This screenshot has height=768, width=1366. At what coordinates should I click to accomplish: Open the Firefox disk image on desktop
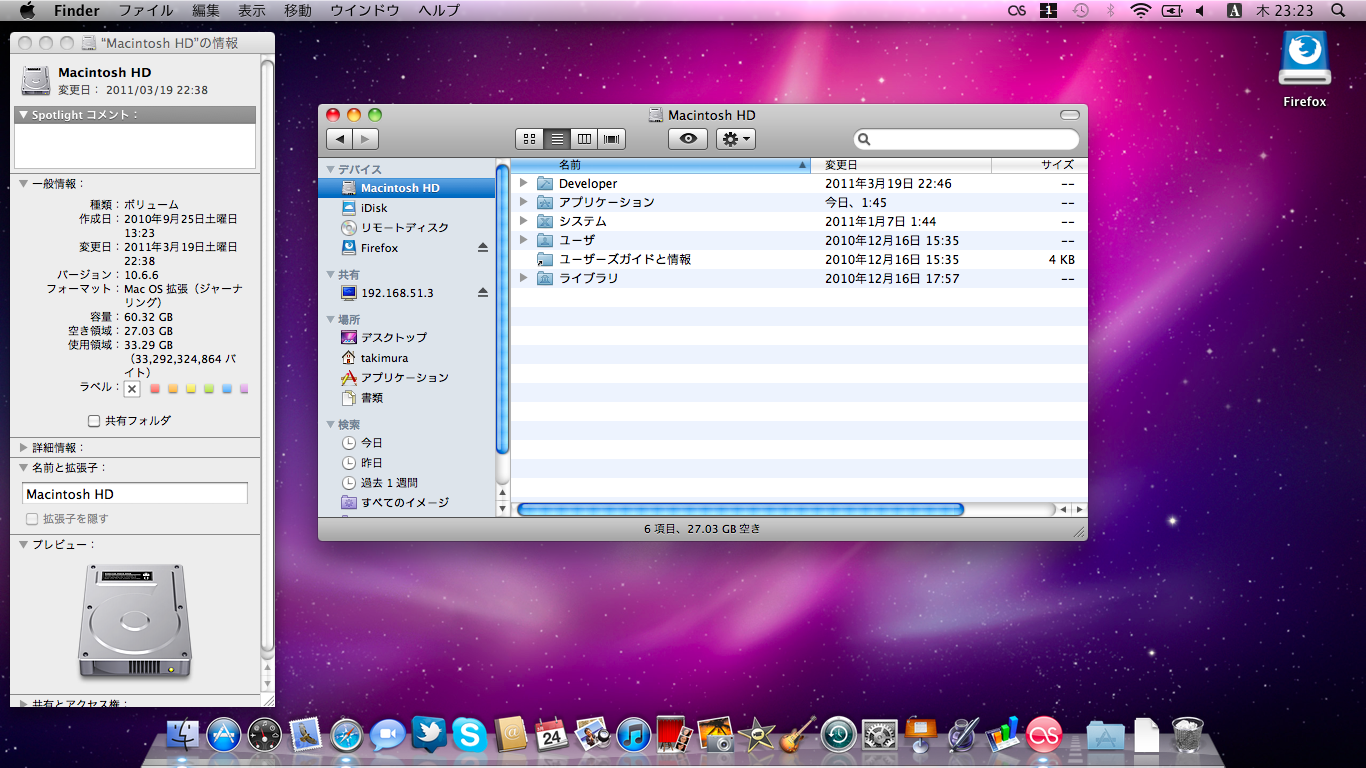(x=1304, y=68)
